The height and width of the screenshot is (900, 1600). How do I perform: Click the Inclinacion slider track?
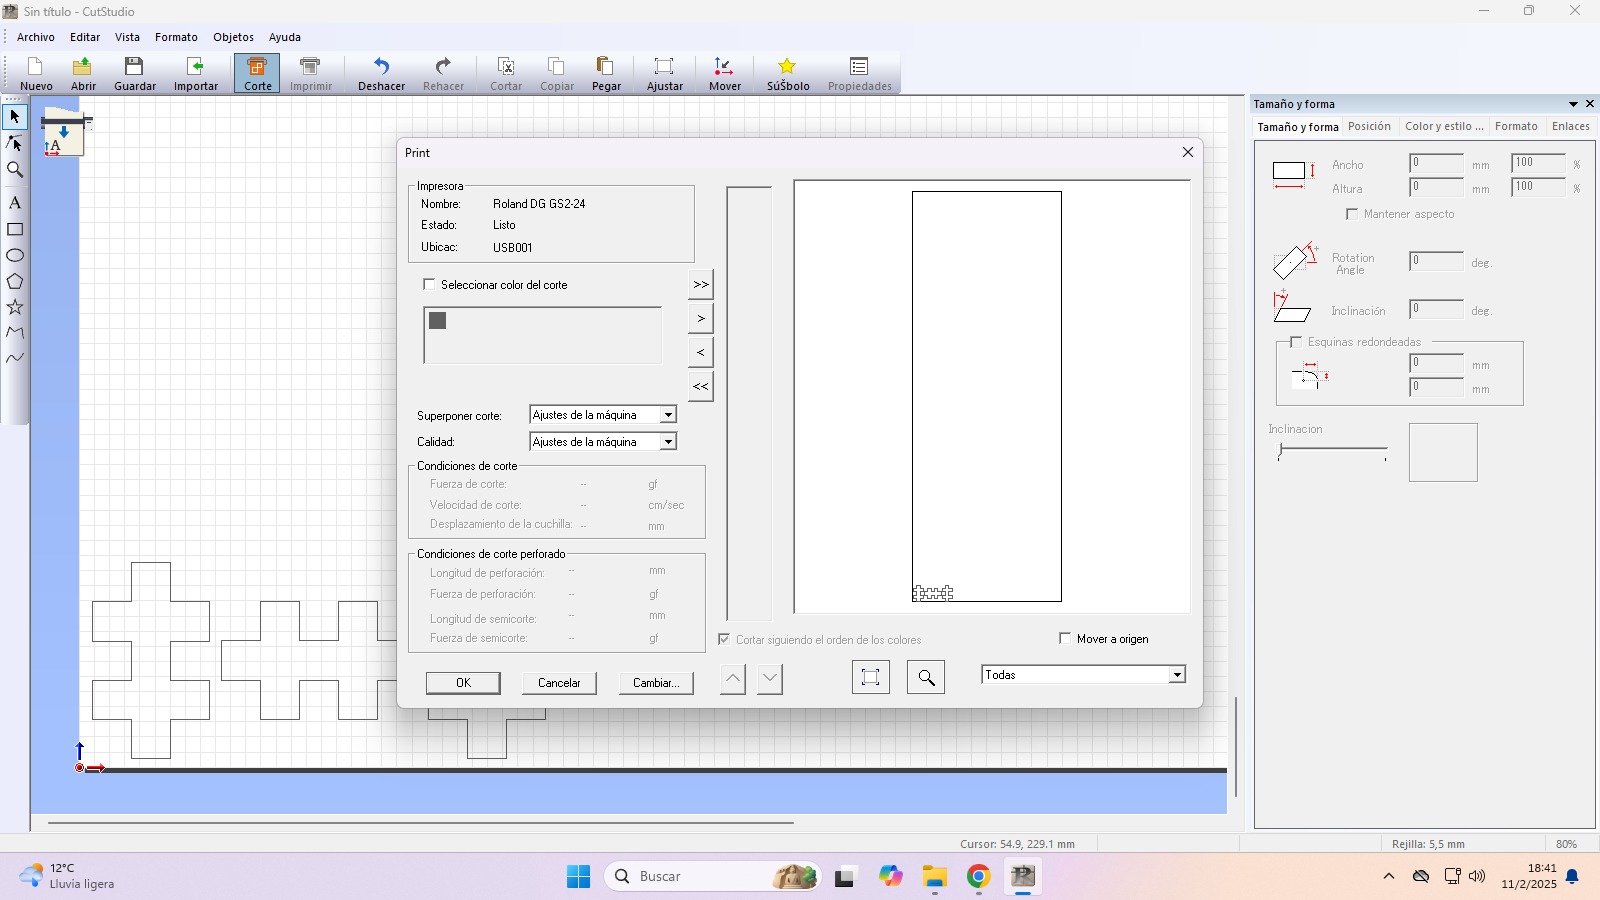(x=1332, y=450)
